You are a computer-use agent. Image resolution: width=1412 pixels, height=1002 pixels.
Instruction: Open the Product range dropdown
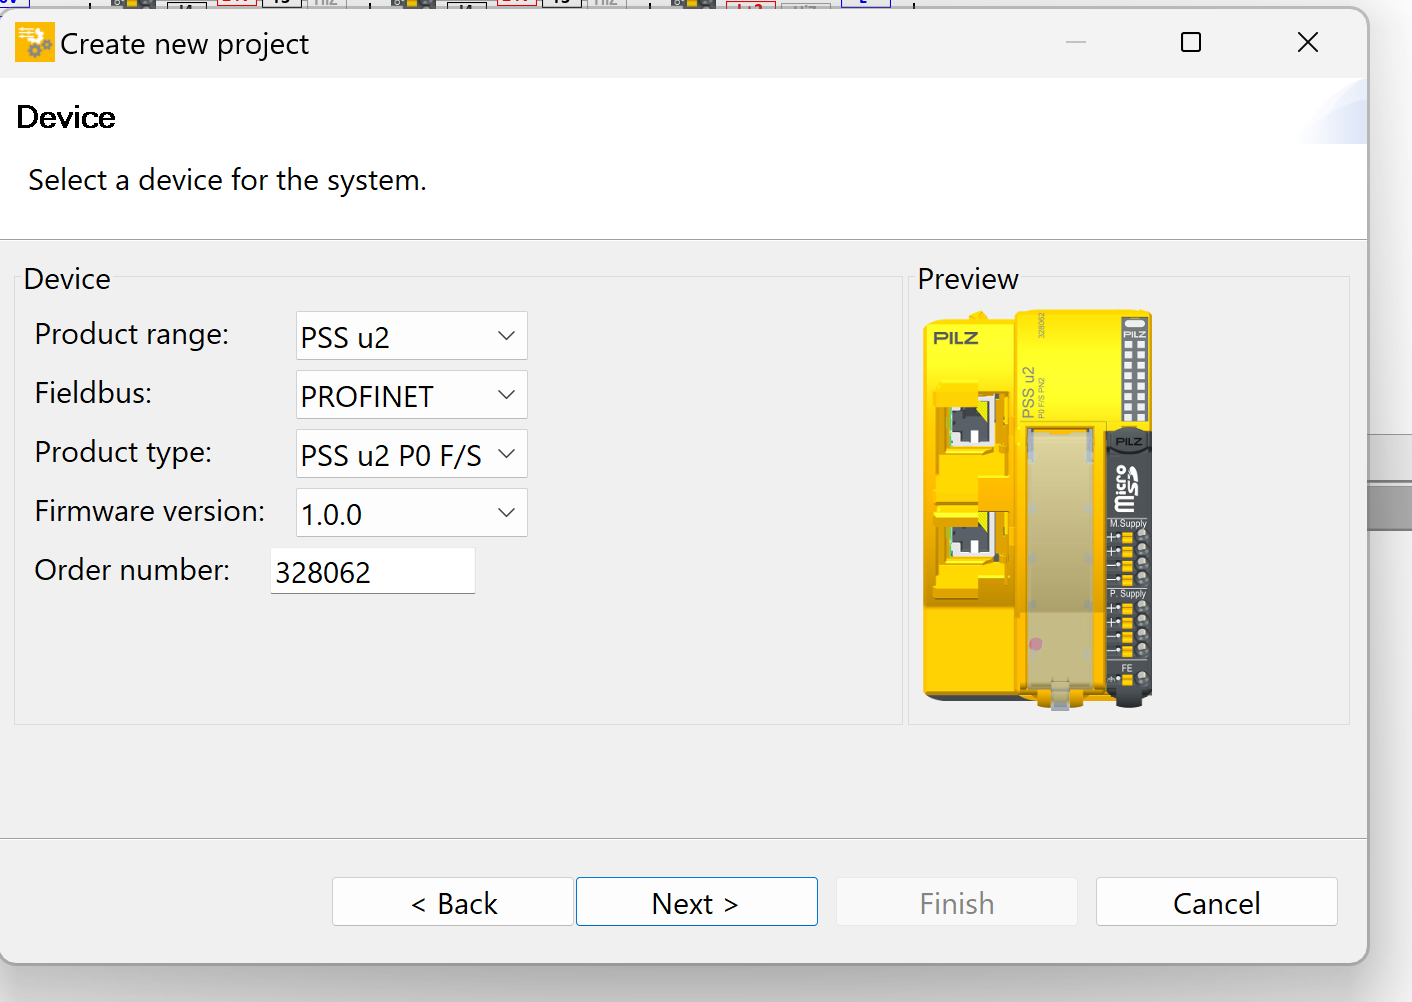(412, 336)
